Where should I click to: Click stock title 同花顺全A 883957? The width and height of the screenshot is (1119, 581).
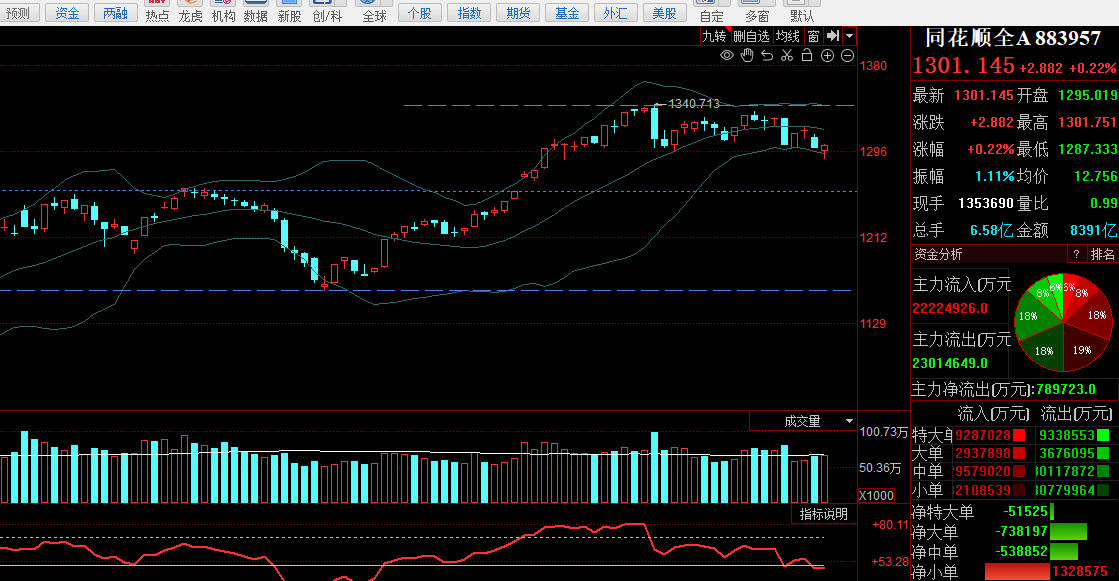pos(1013,38)
